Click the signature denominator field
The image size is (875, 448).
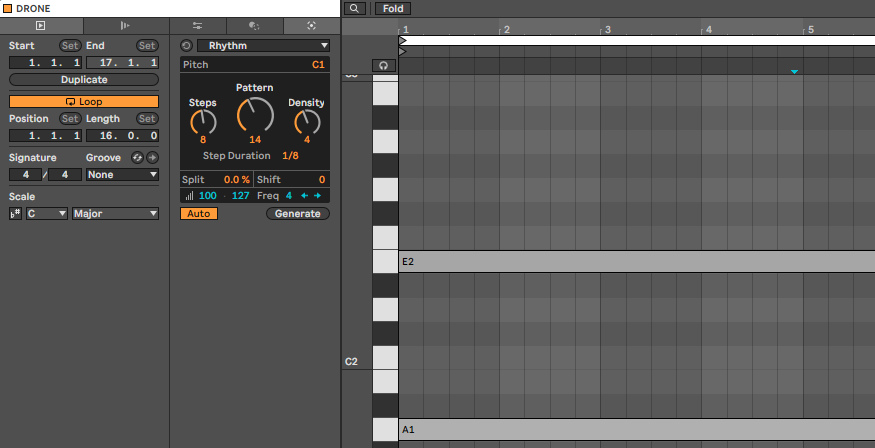coord(65,175)
